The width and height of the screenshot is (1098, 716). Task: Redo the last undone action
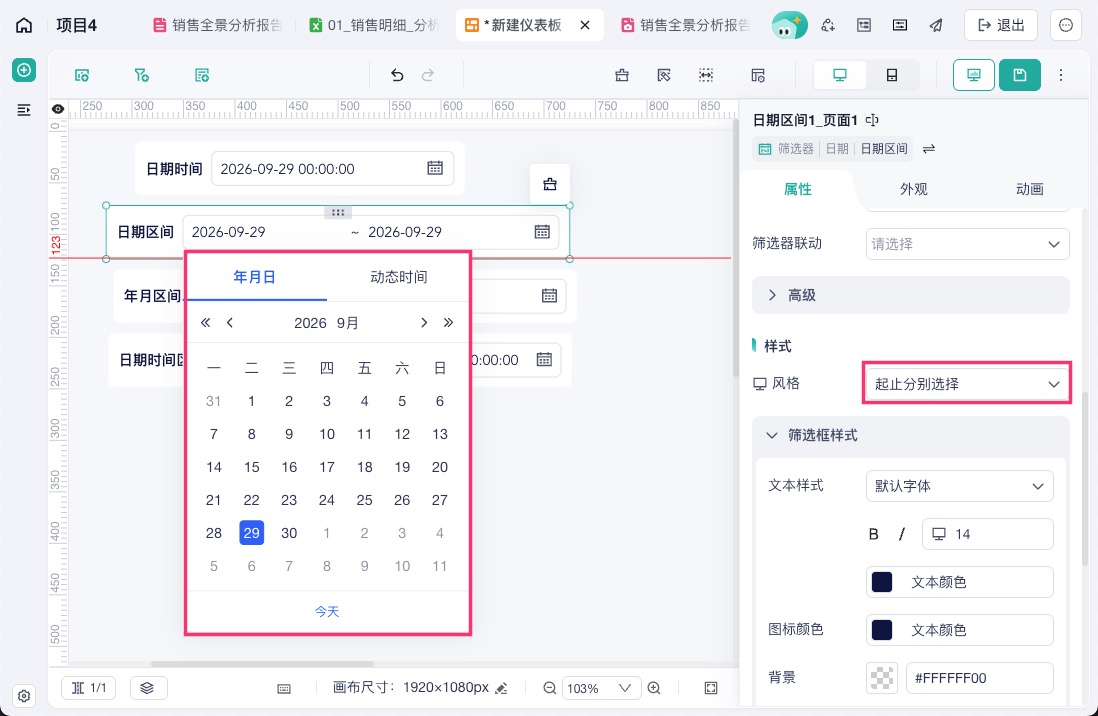[428, 75]
